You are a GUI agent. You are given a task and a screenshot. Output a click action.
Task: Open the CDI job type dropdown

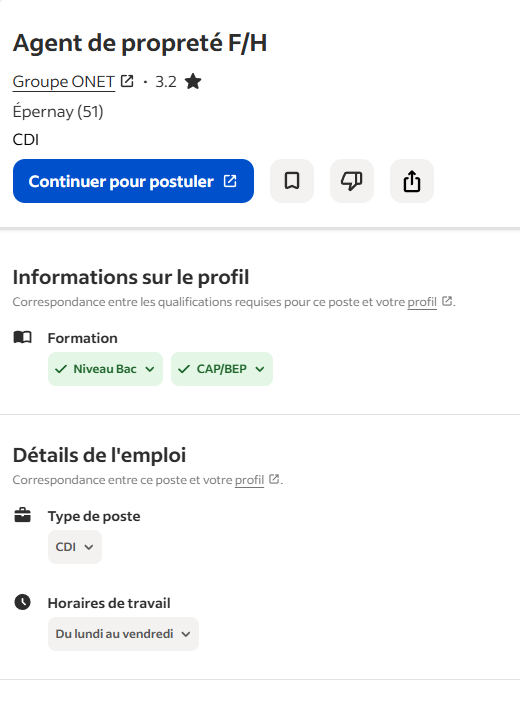coord(75,547)
